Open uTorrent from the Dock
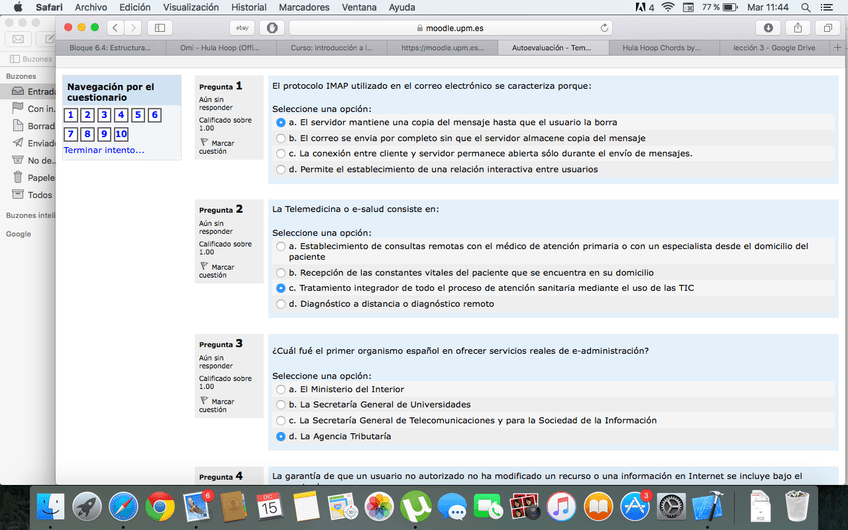This screenshot has height=530, width=848. pos(415,506)
